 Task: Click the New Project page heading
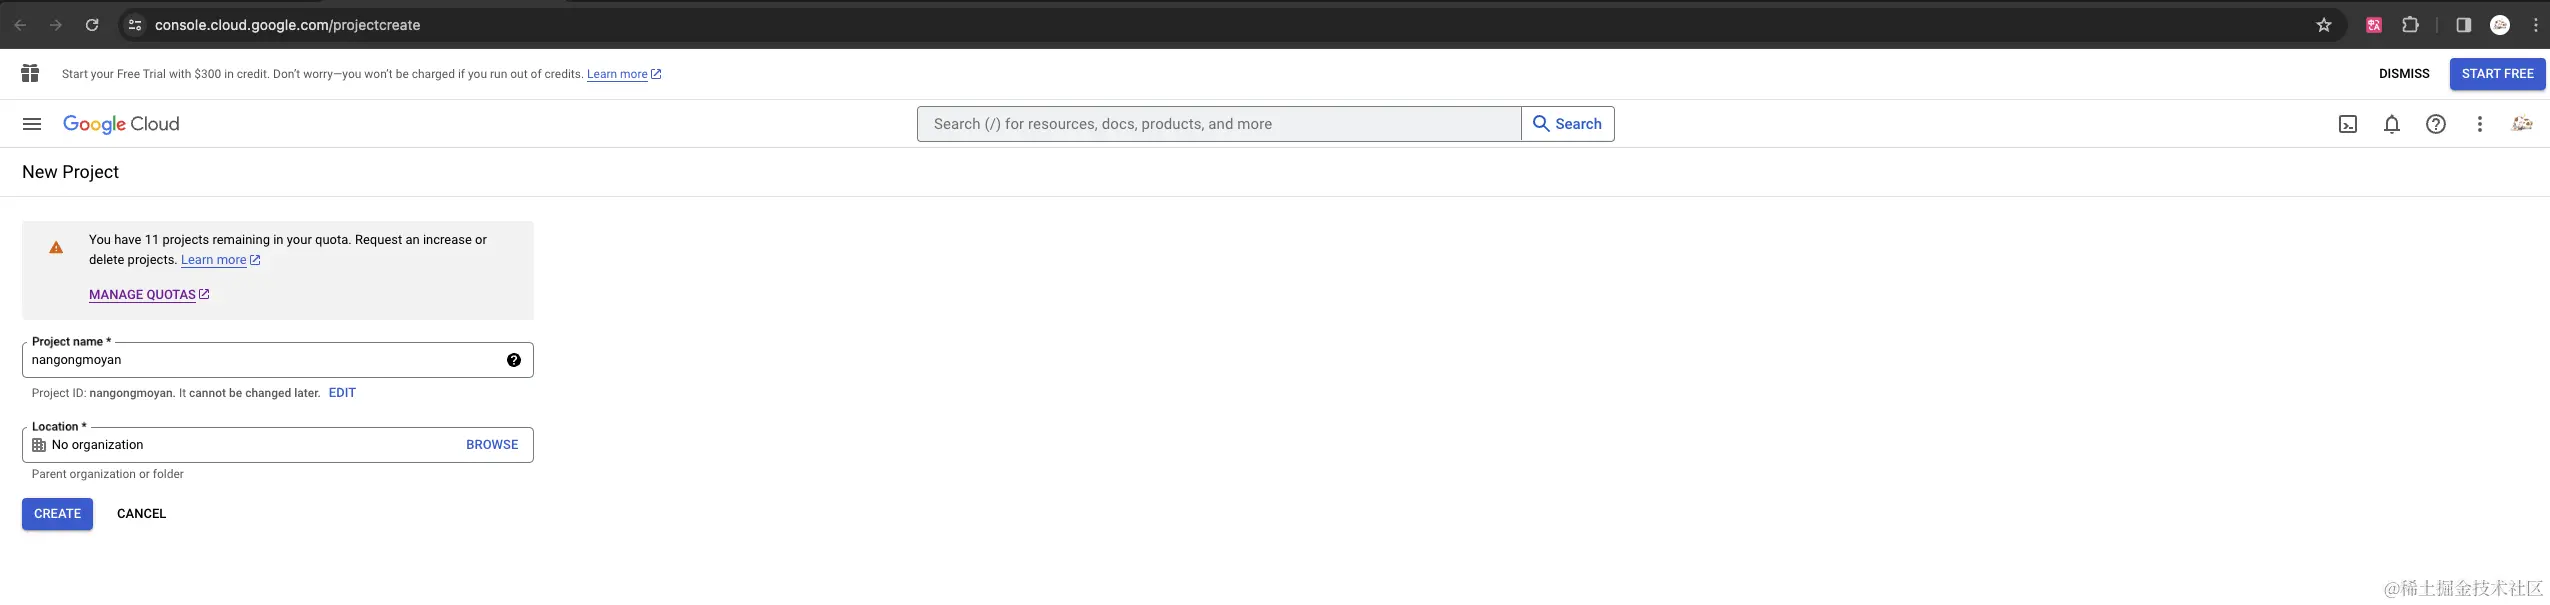tap(70, 172)
